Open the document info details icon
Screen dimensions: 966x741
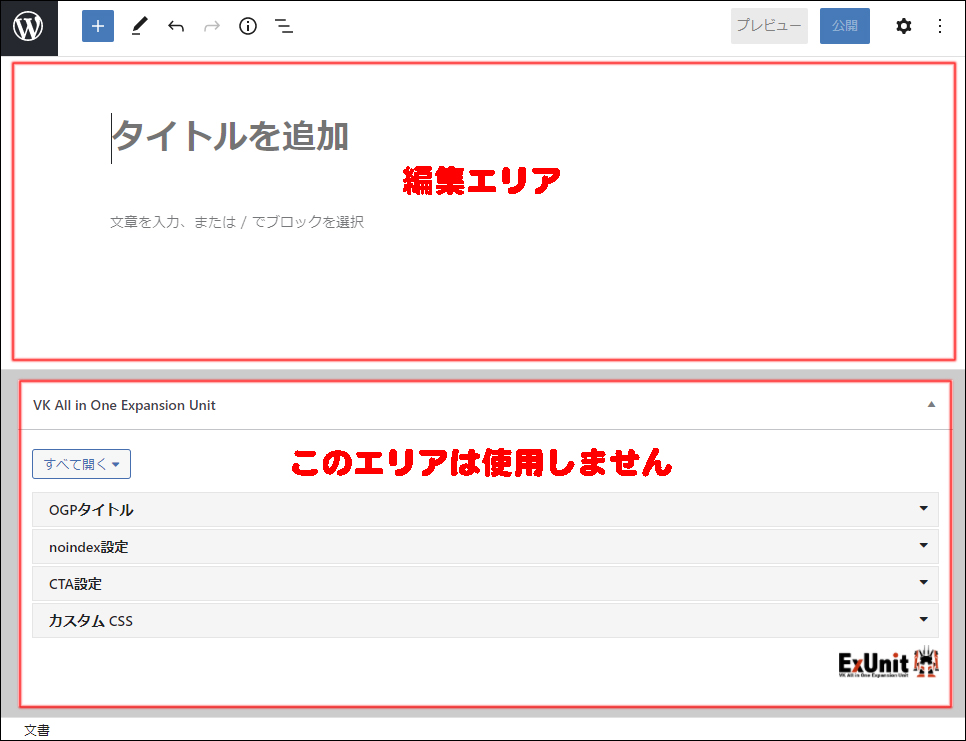tap(248, 27)
